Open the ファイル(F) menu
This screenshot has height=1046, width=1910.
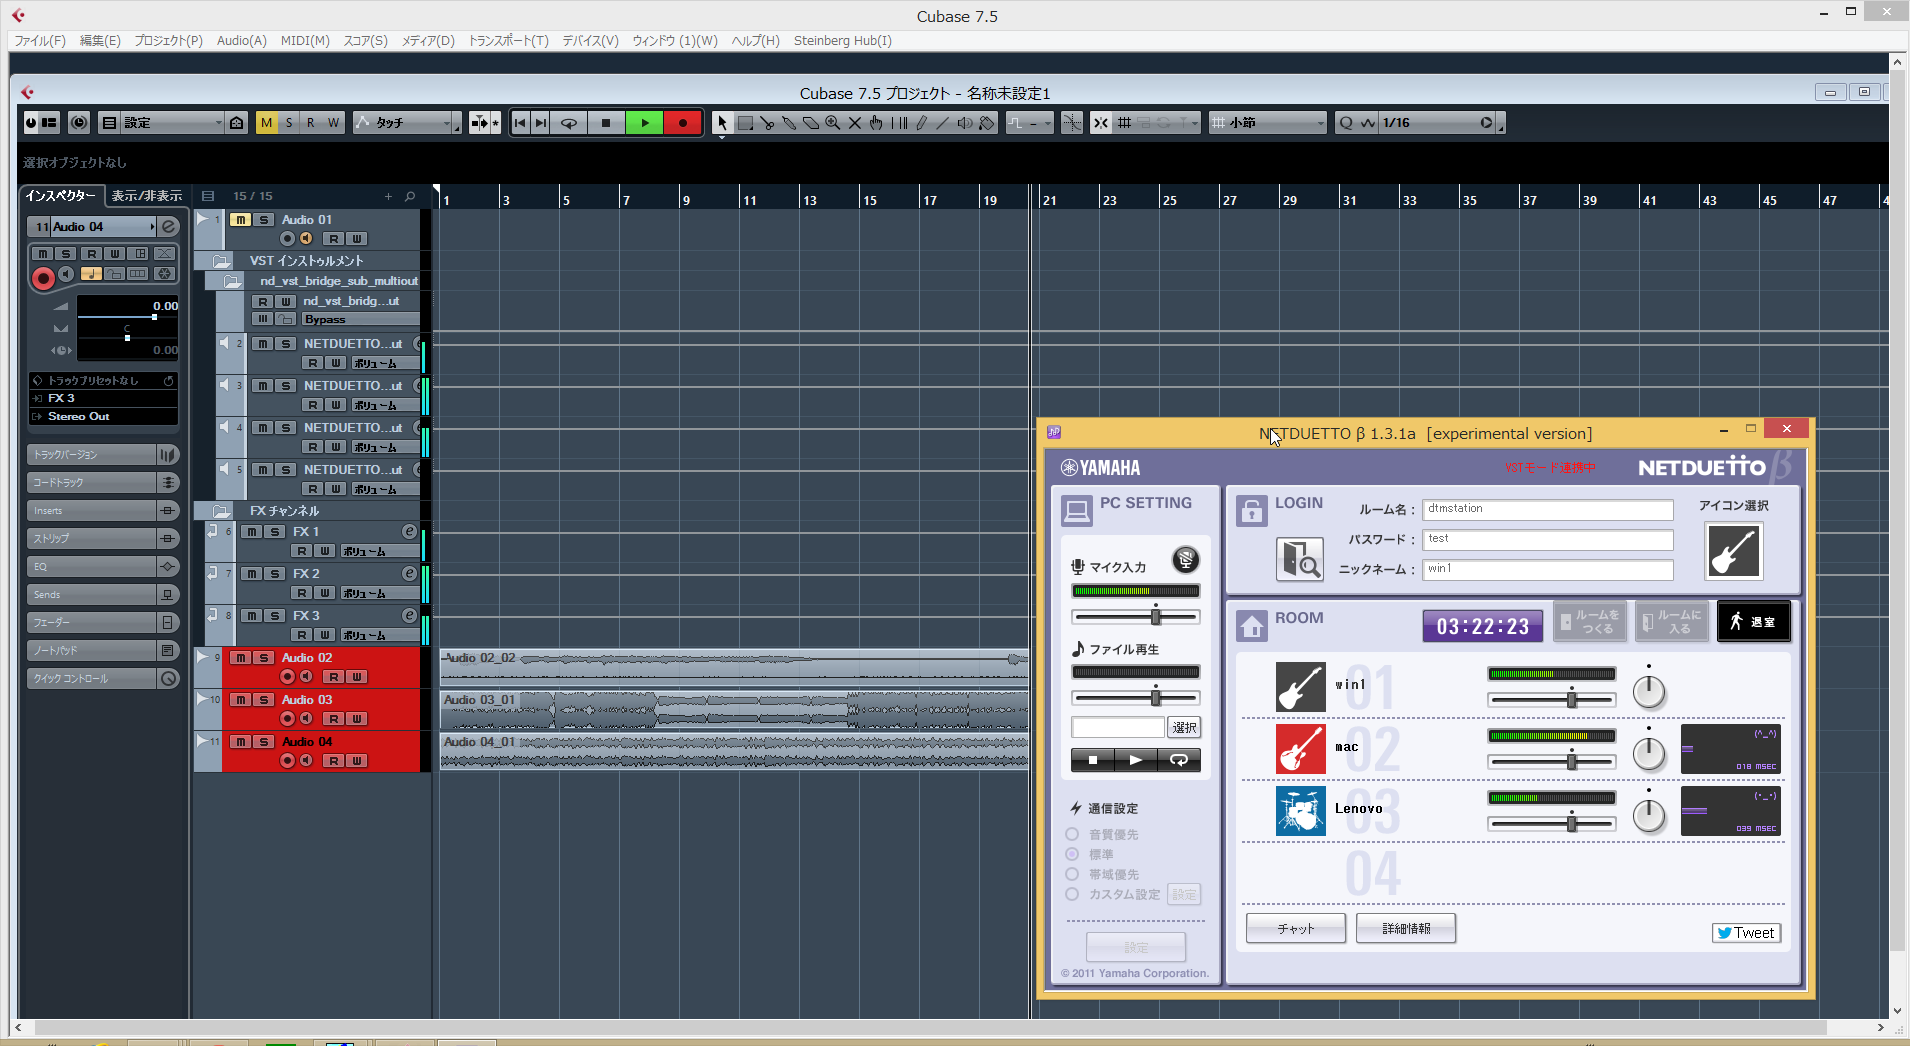click(x=40, y=41)
